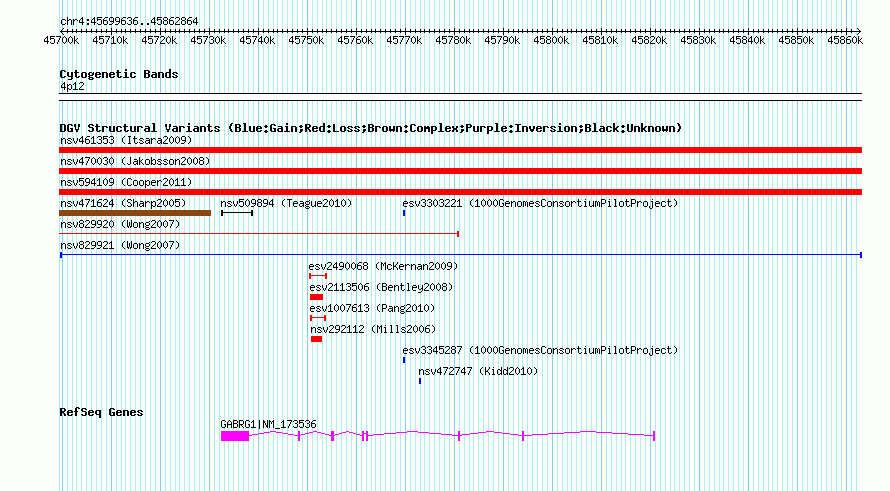Click the chr4:45699636..45862864 coordinates text
Viewport: 890px width, 491px height.
[129, 21]
